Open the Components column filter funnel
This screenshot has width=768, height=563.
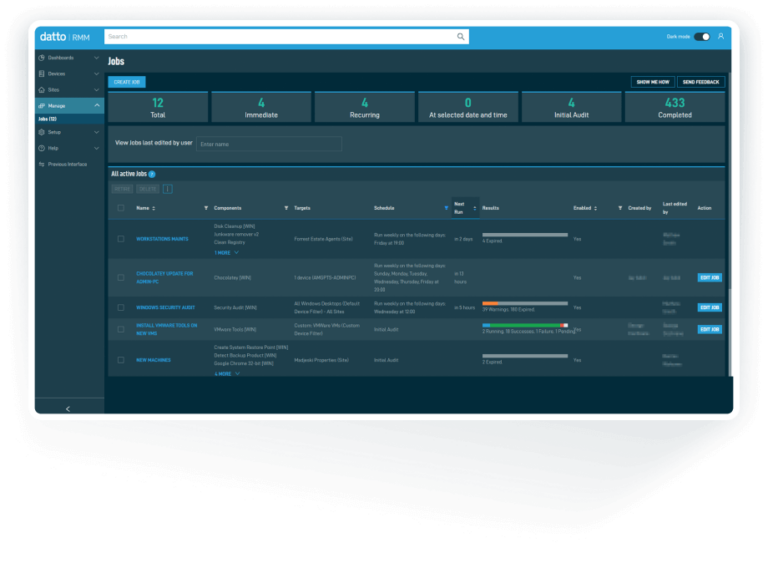[286, 208]
